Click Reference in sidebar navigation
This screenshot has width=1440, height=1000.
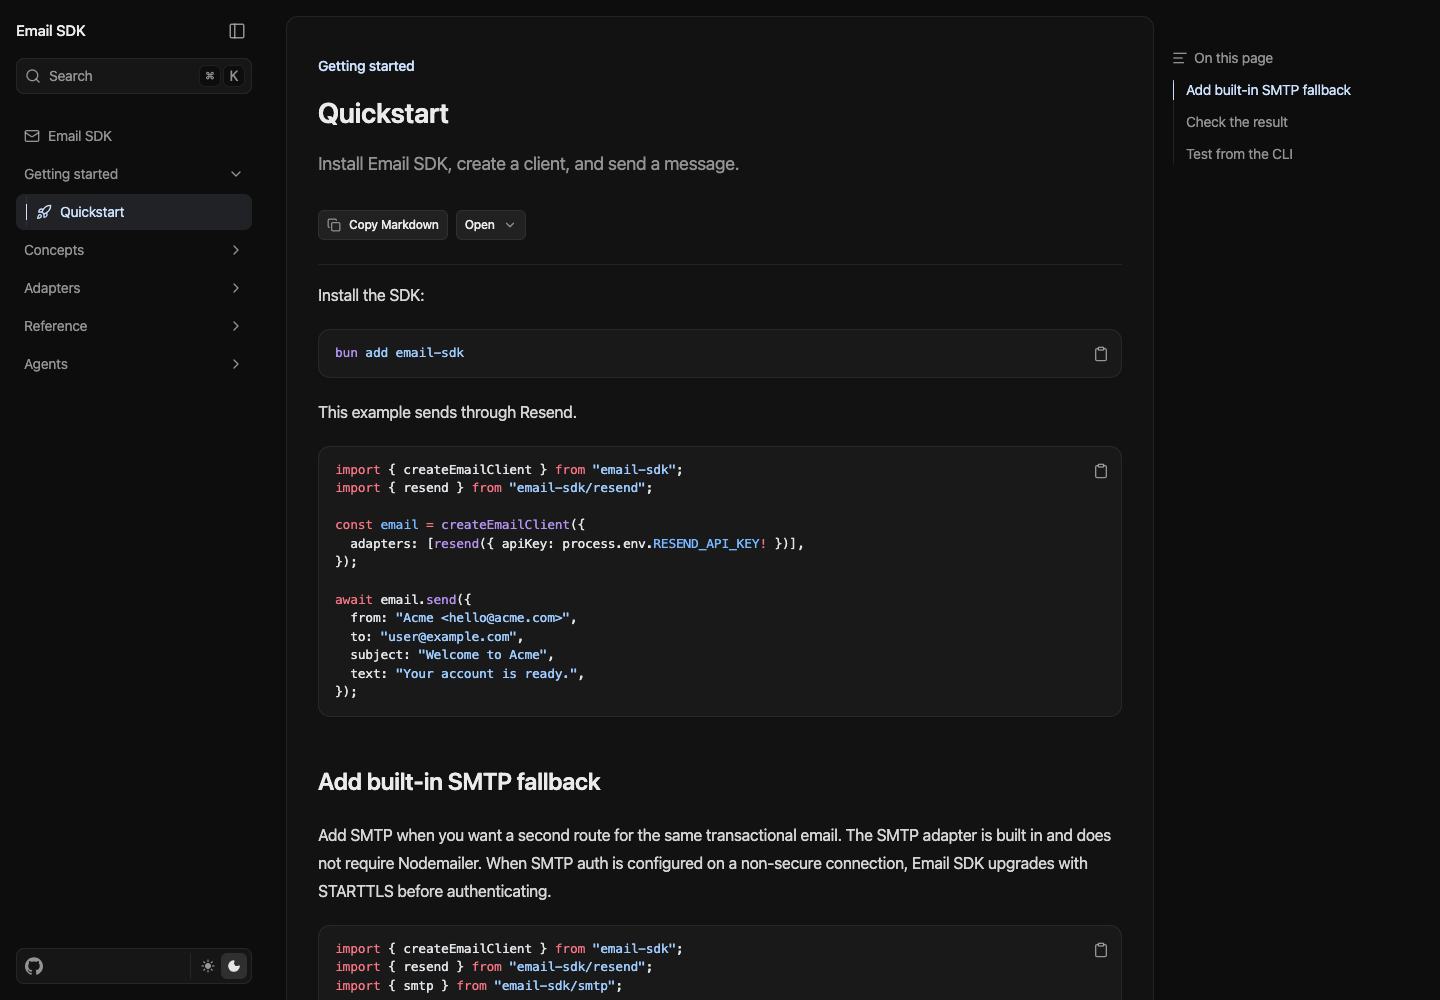click(x=56, y=326)
